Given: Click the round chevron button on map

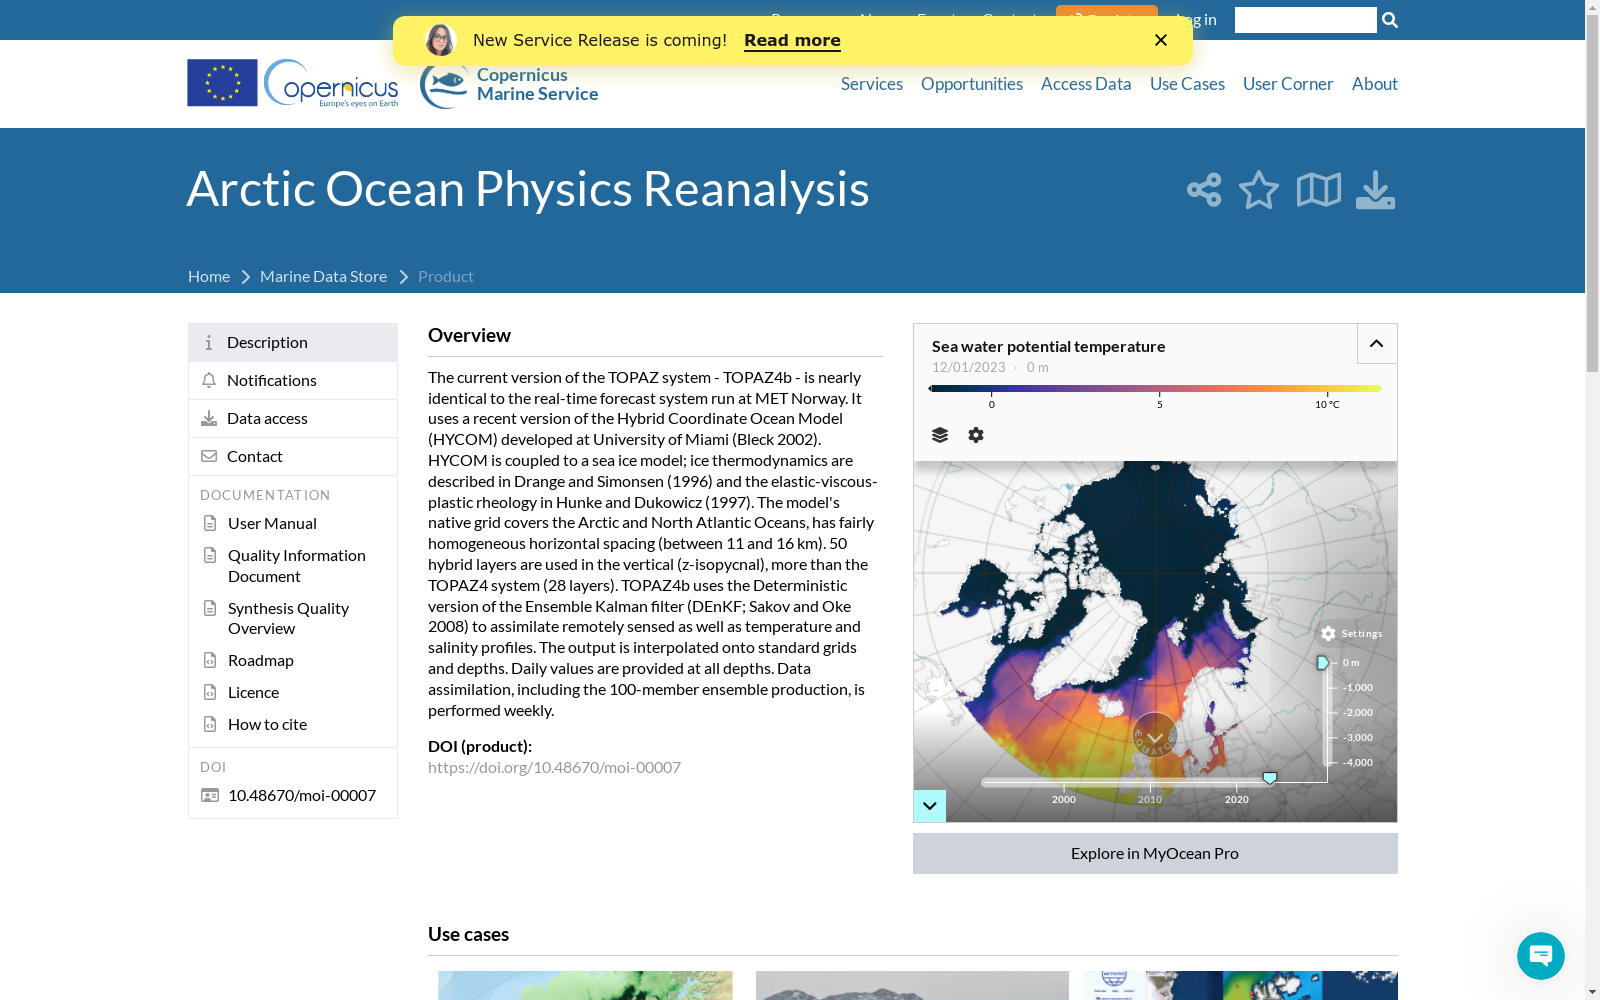Looking at the screenshot, I should click(x=1155, y=735).
